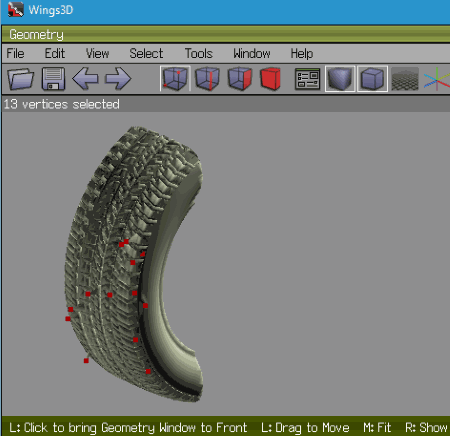Open the Help menu
Screen dimensions: 450x436
coord(302,54)
